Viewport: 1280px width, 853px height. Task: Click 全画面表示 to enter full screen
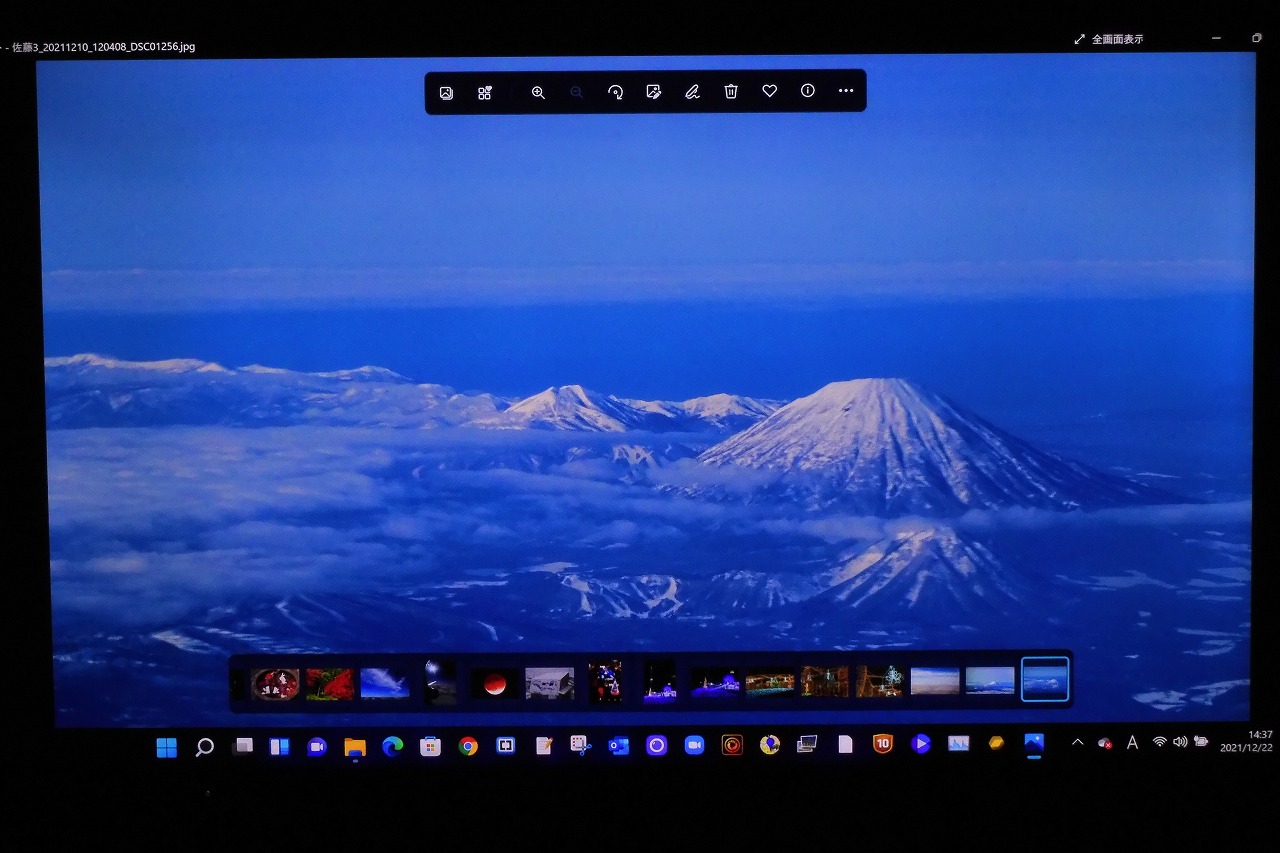click(x=1108, y=39)
